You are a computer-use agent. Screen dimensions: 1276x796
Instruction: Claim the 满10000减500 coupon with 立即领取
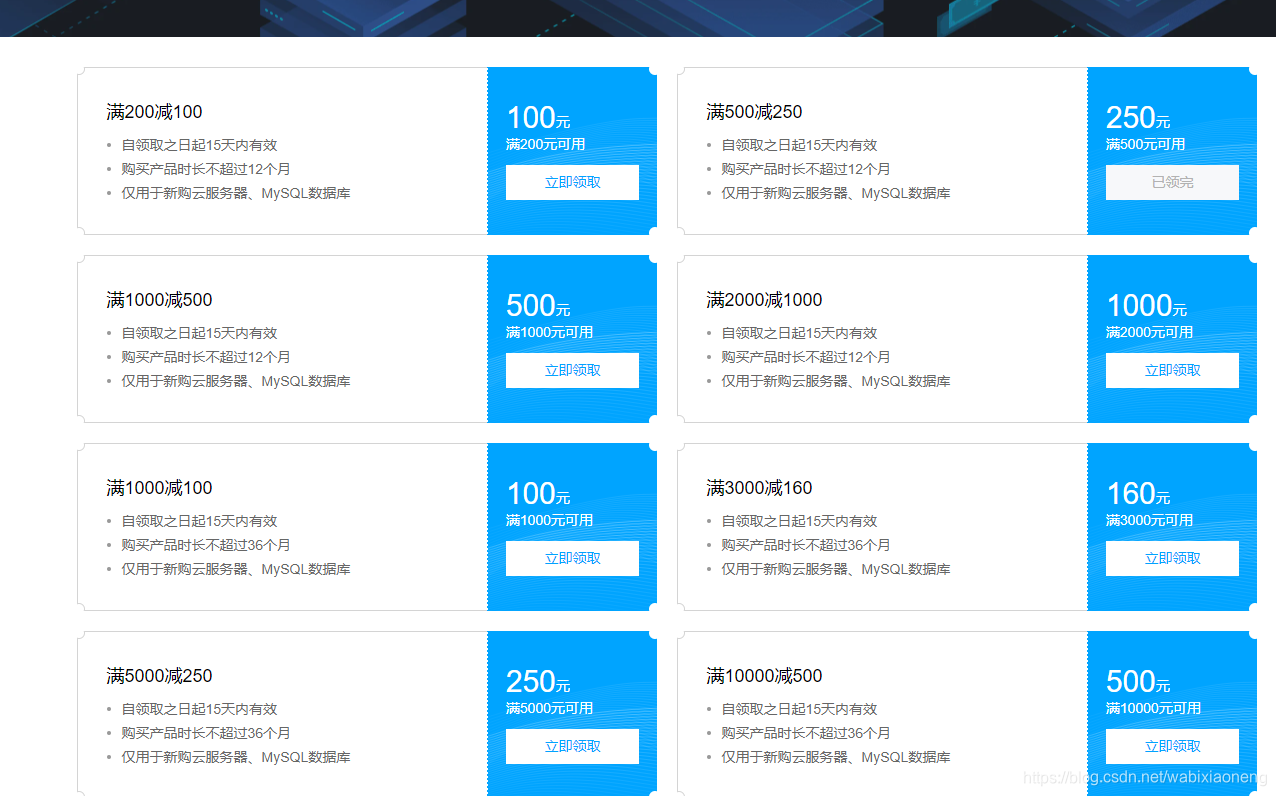(x=1172, y=746)
